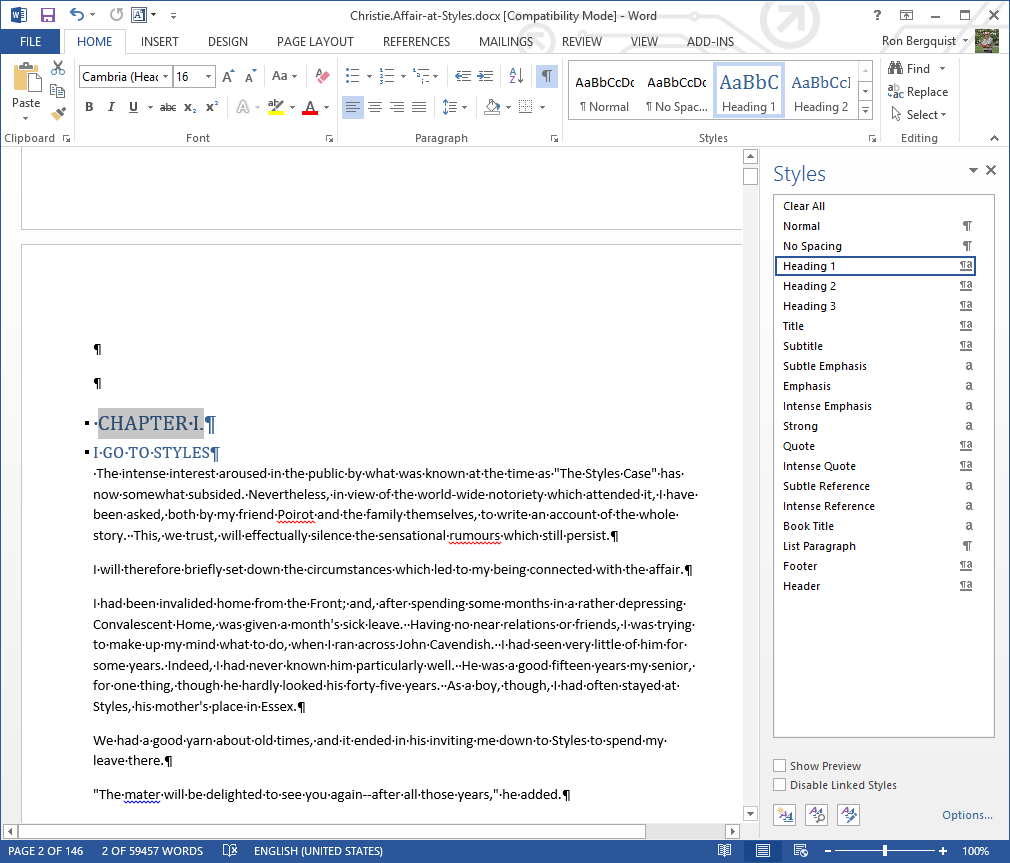Click the Bullets list icon

[x=352, y=76]
